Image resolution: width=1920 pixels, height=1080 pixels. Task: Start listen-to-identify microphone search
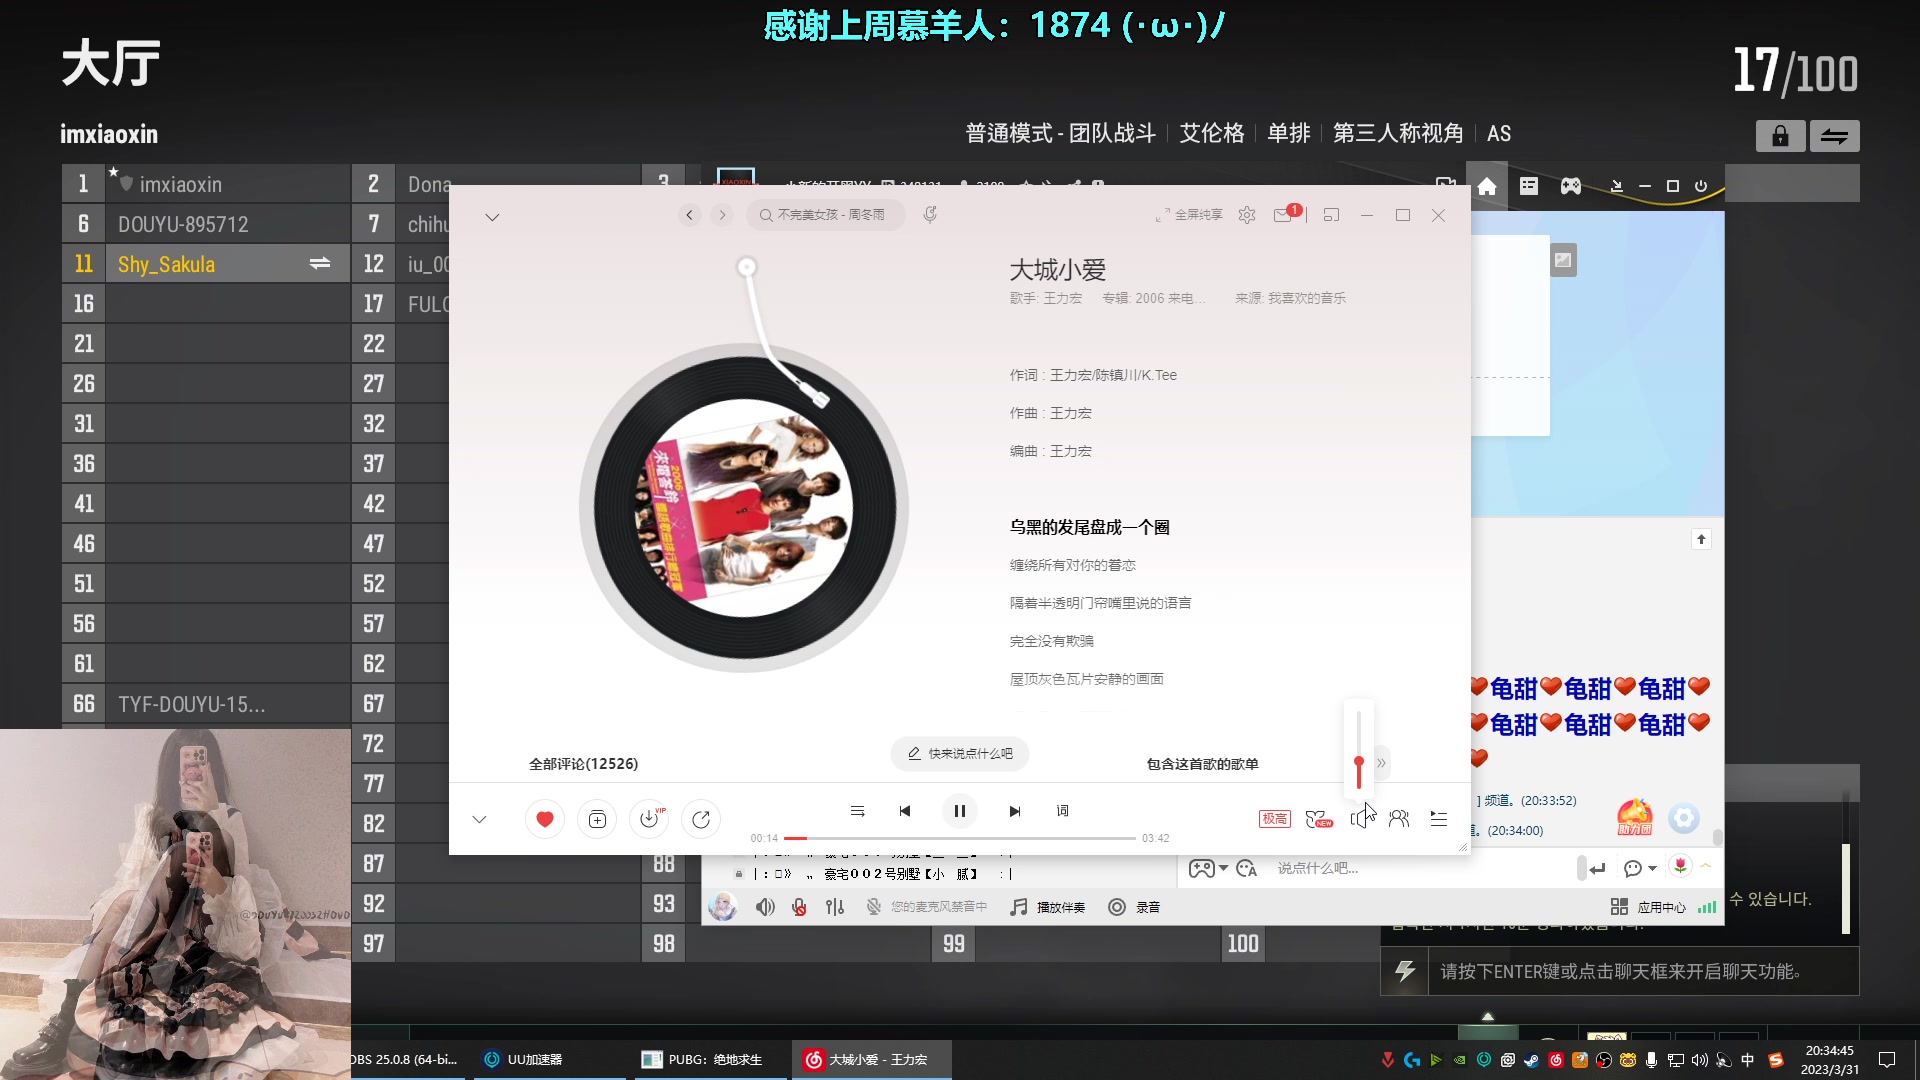(930, 215)
